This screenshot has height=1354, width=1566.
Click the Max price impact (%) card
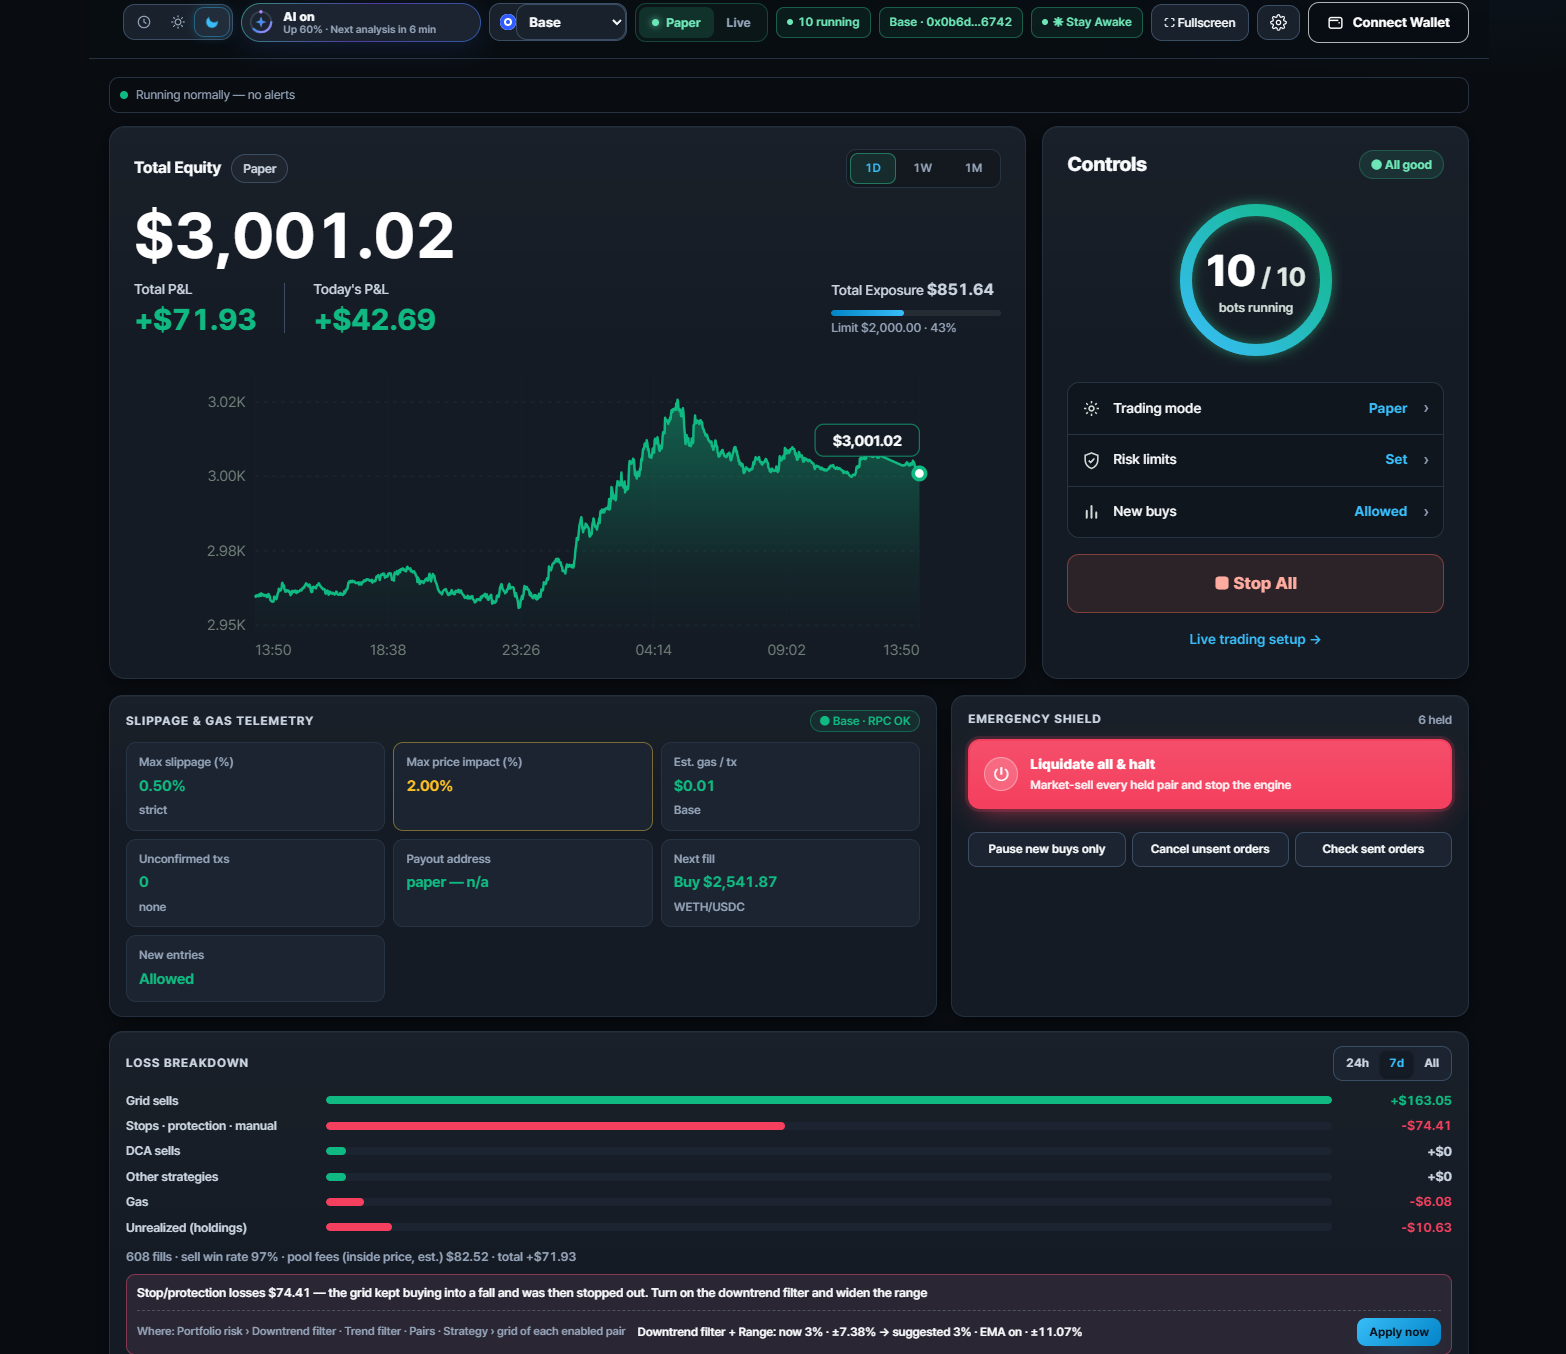[x=523, y=786]
